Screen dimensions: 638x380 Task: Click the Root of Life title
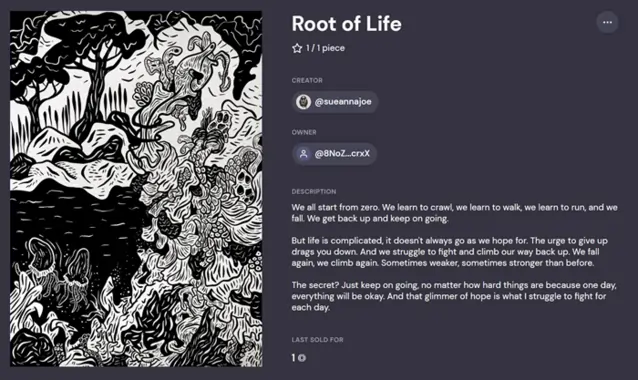click(346, 24)
